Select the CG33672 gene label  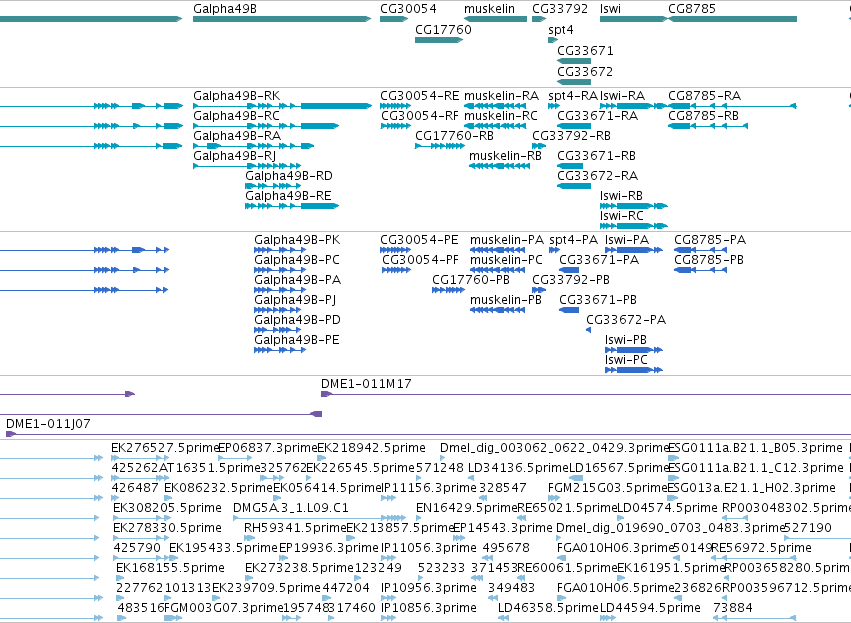coord(585,72)
